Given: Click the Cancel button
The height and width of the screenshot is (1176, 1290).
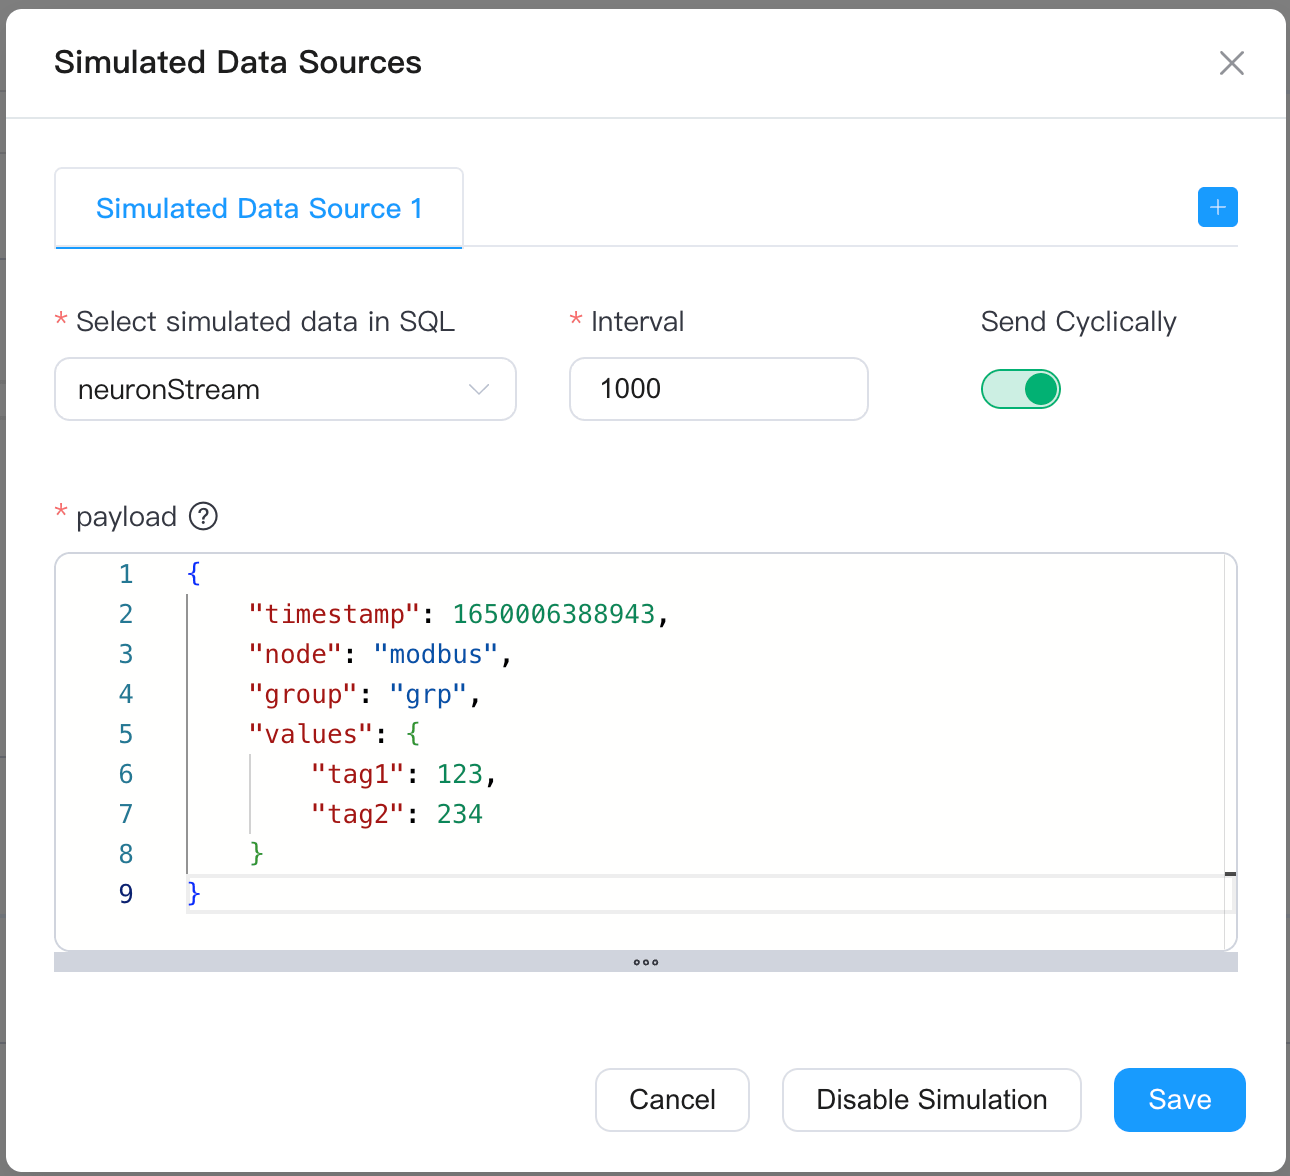Looking at the screenshot, I should [672, 1099].
